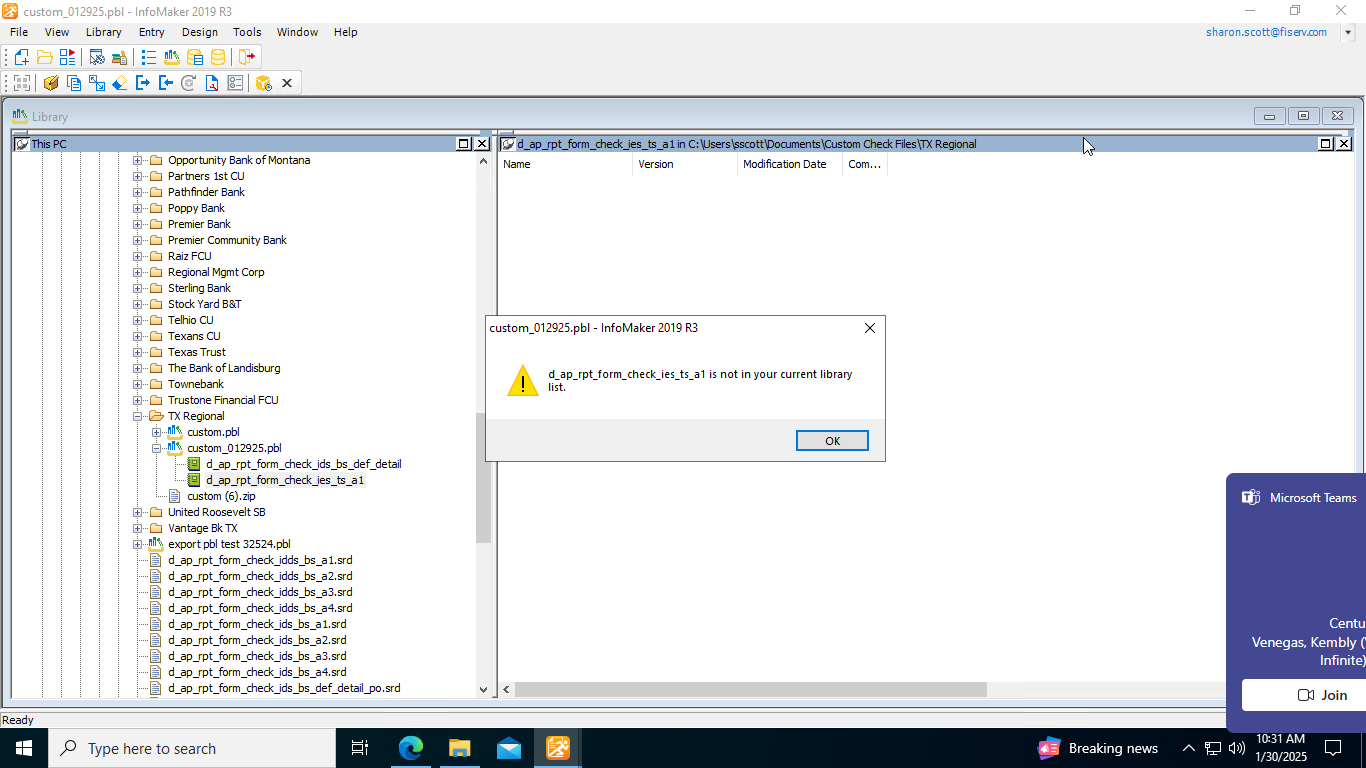The width and height of the screenshot is (1366, 768).
Task: Click the eraser icon in library toolbar
Action: 119,83
